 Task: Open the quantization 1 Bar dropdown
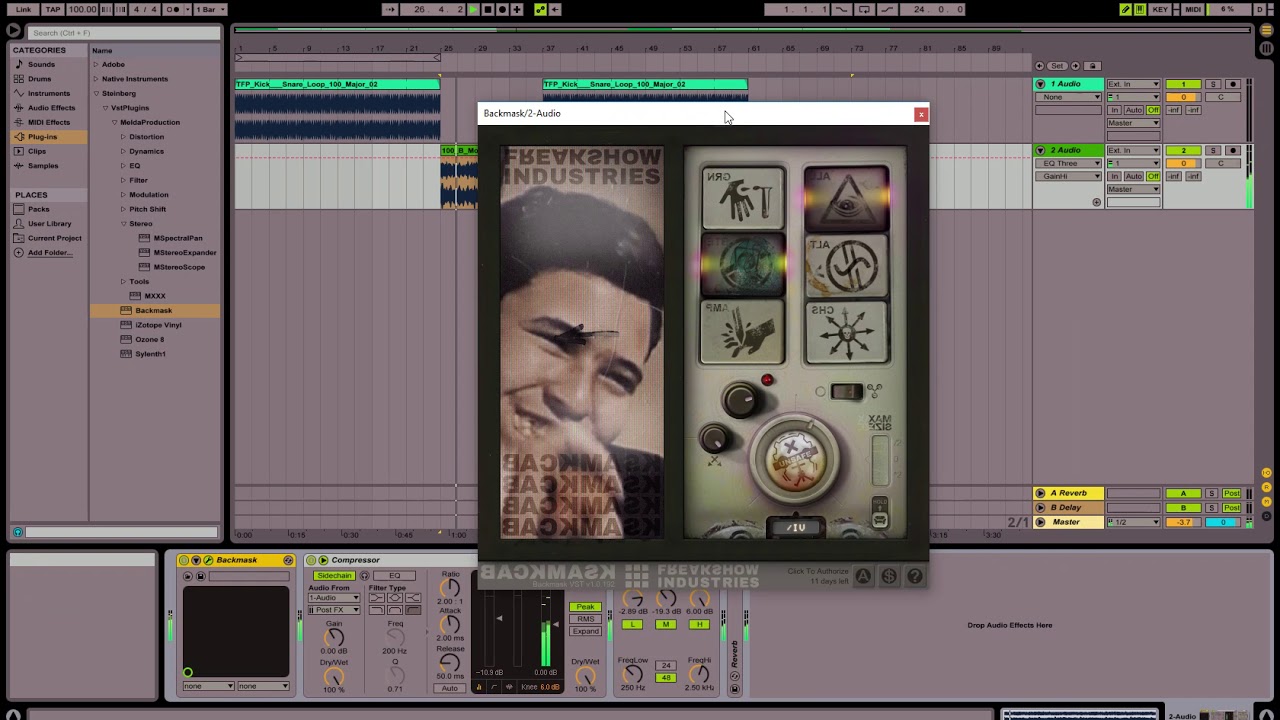(208, 9)
